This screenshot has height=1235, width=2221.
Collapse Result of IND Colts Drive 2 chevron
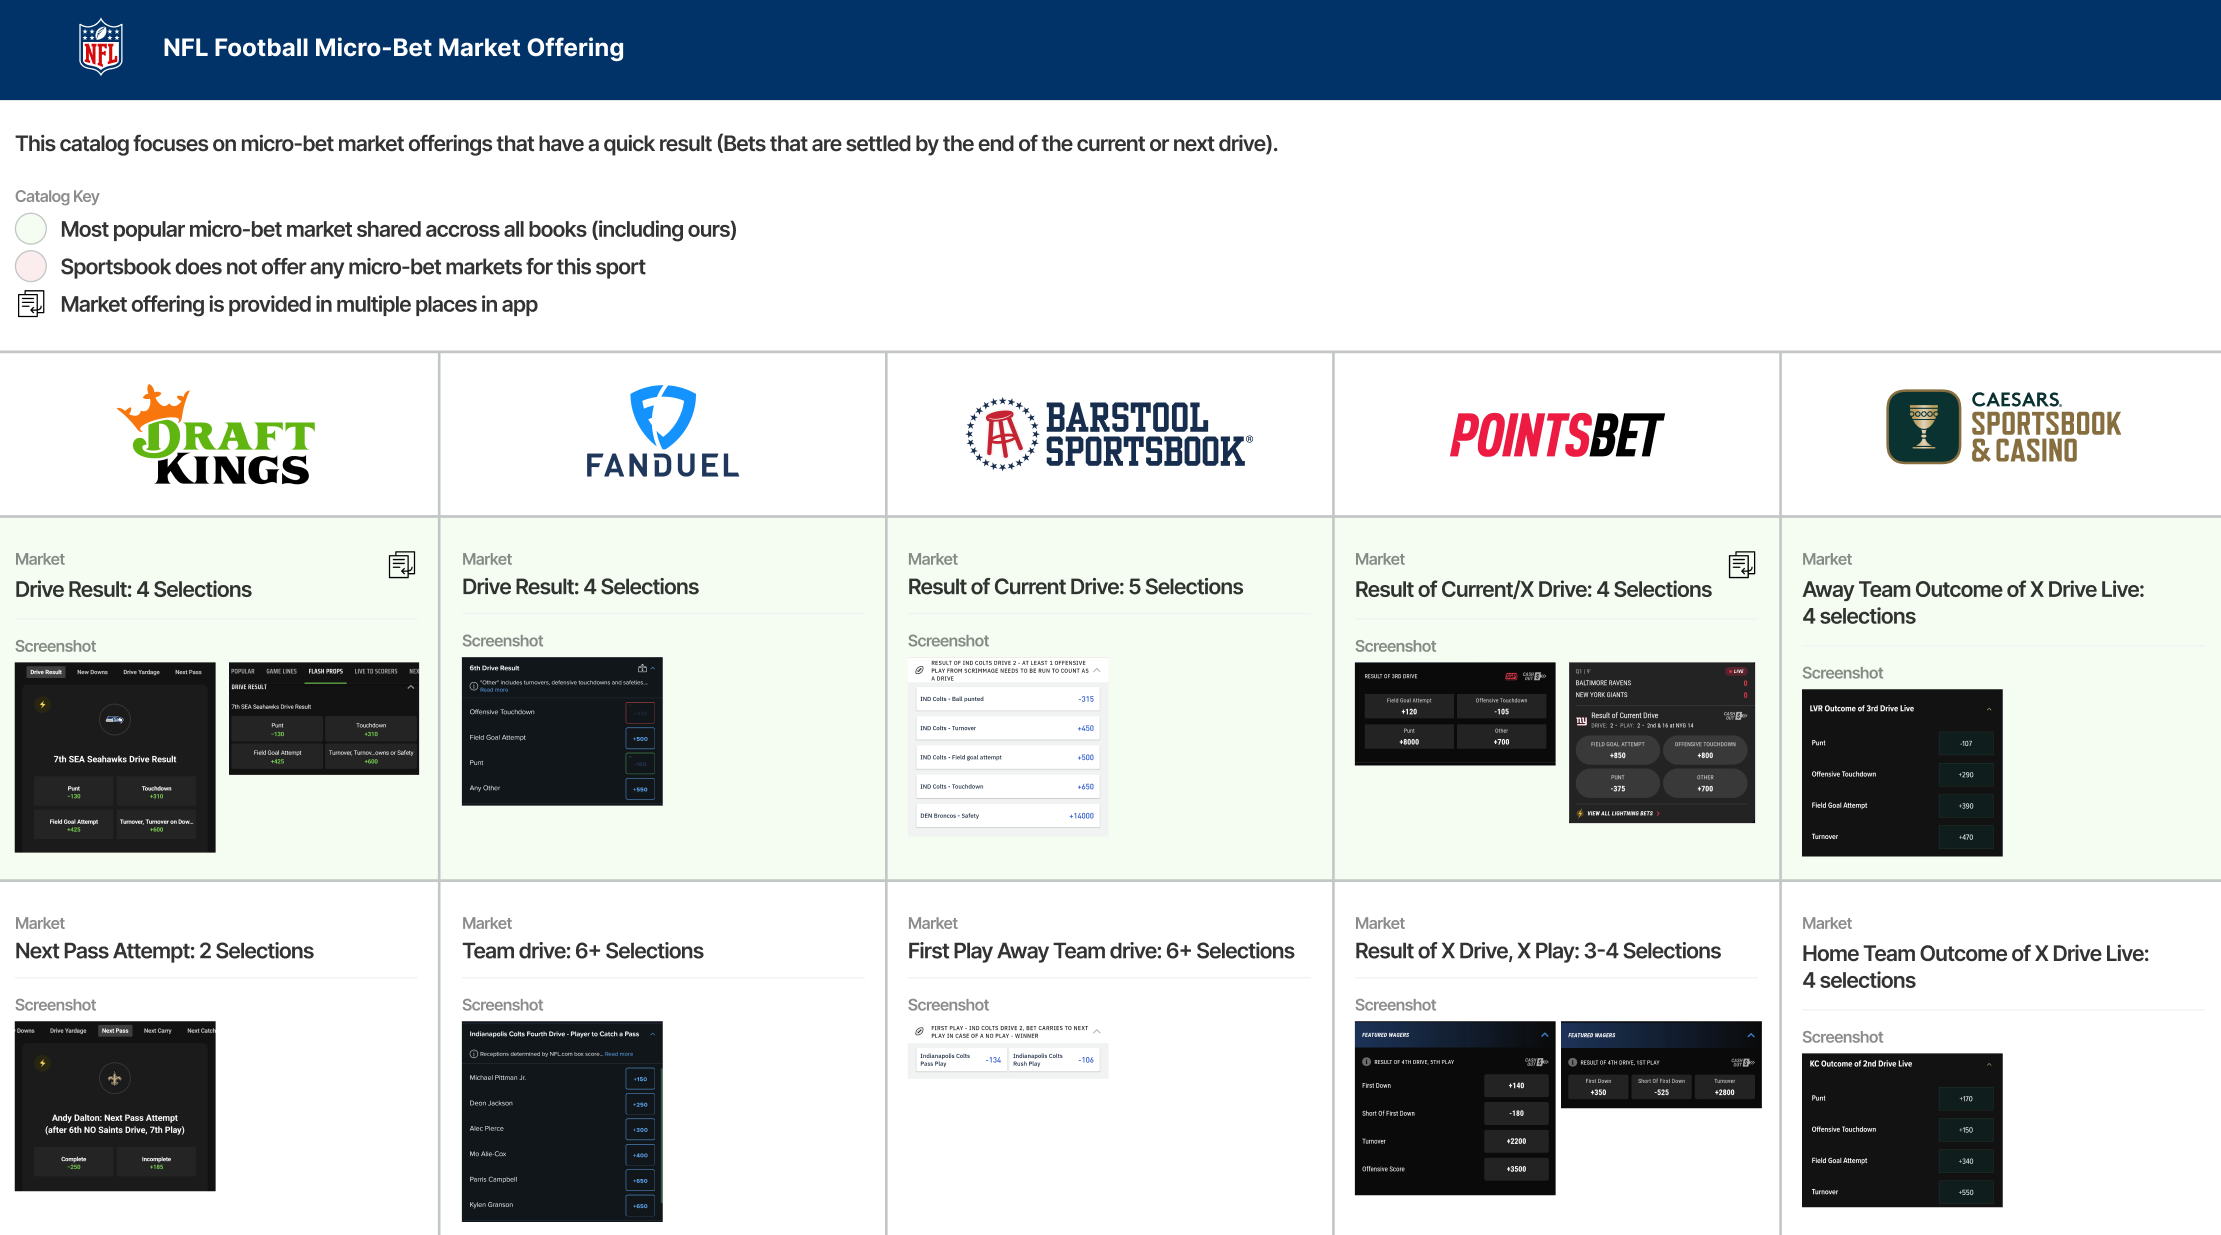[1097, 670]
